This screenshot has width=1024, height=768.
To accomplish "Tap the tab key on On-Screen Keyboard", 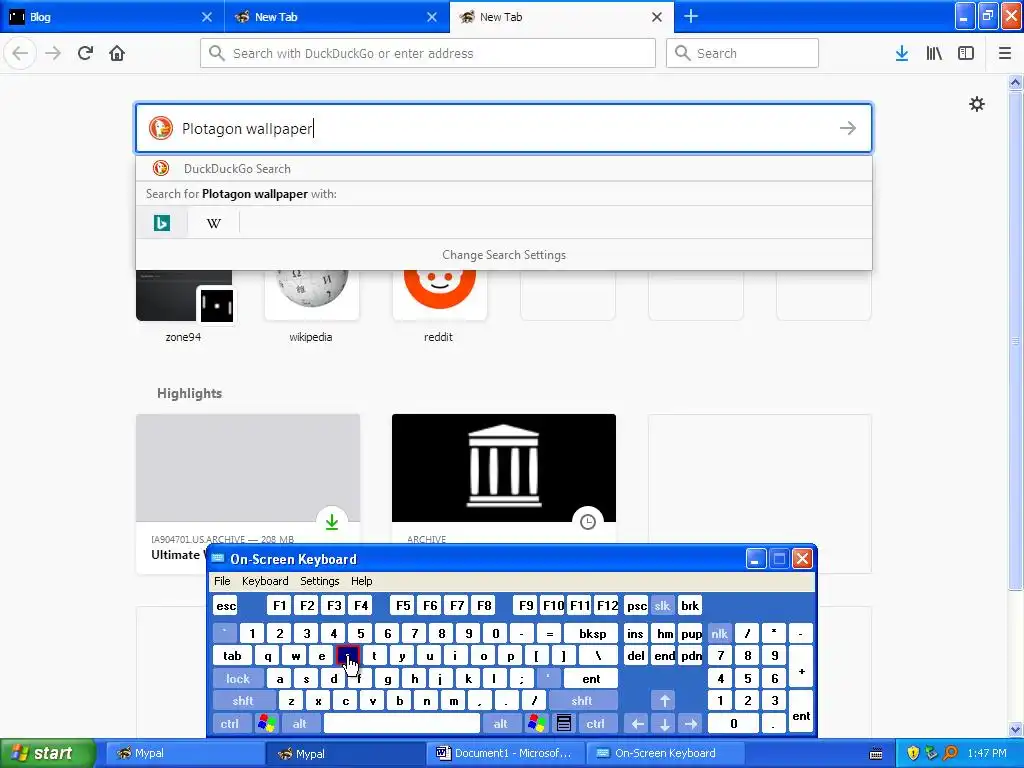I will click(x=232, y=656).
